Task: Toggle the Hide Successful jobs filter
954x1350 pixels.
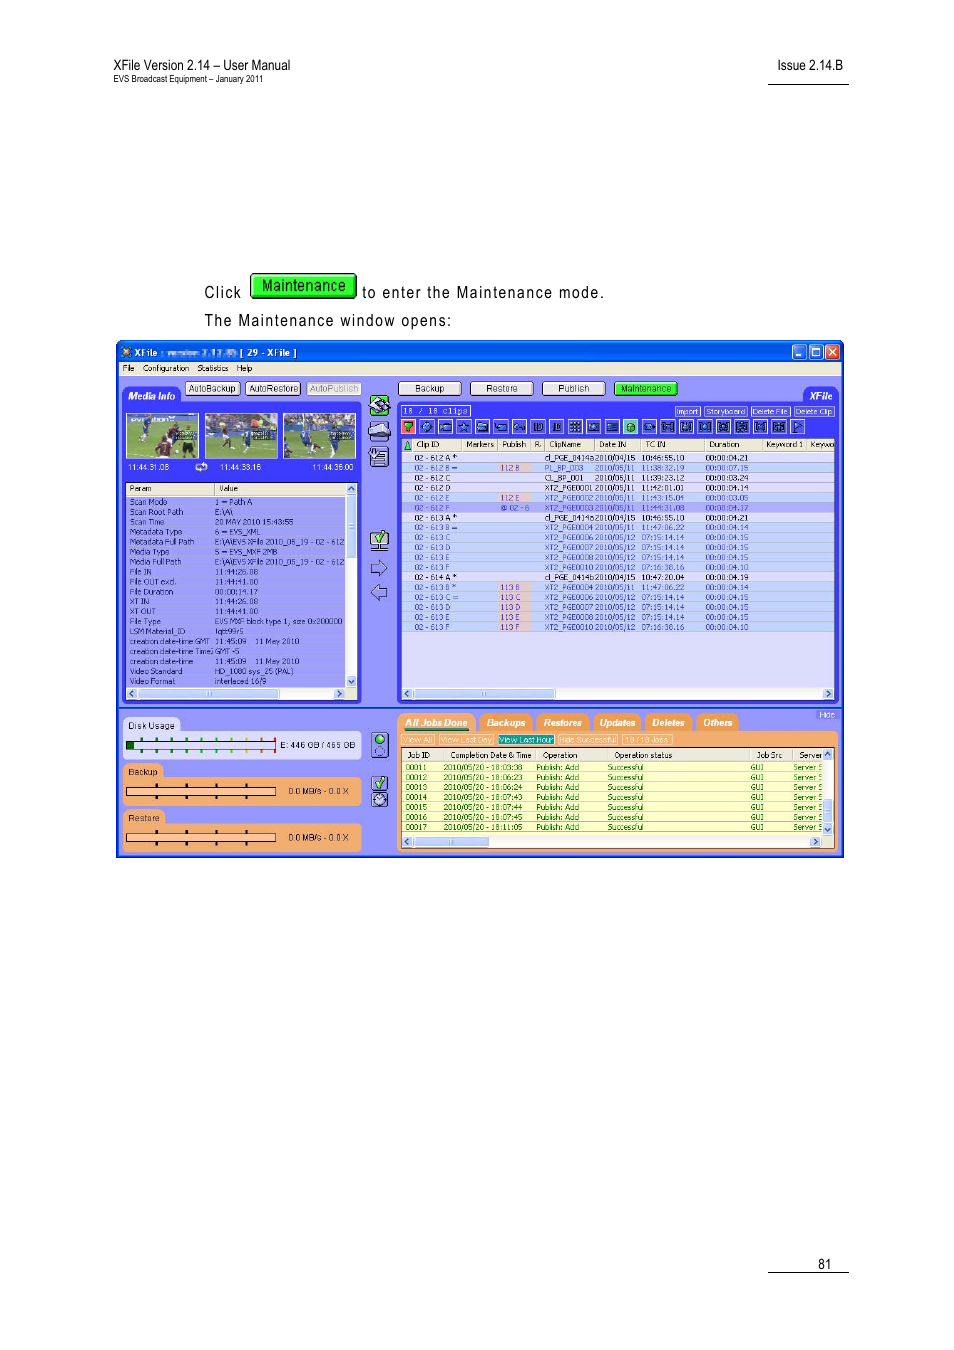Action: [587, 740]
